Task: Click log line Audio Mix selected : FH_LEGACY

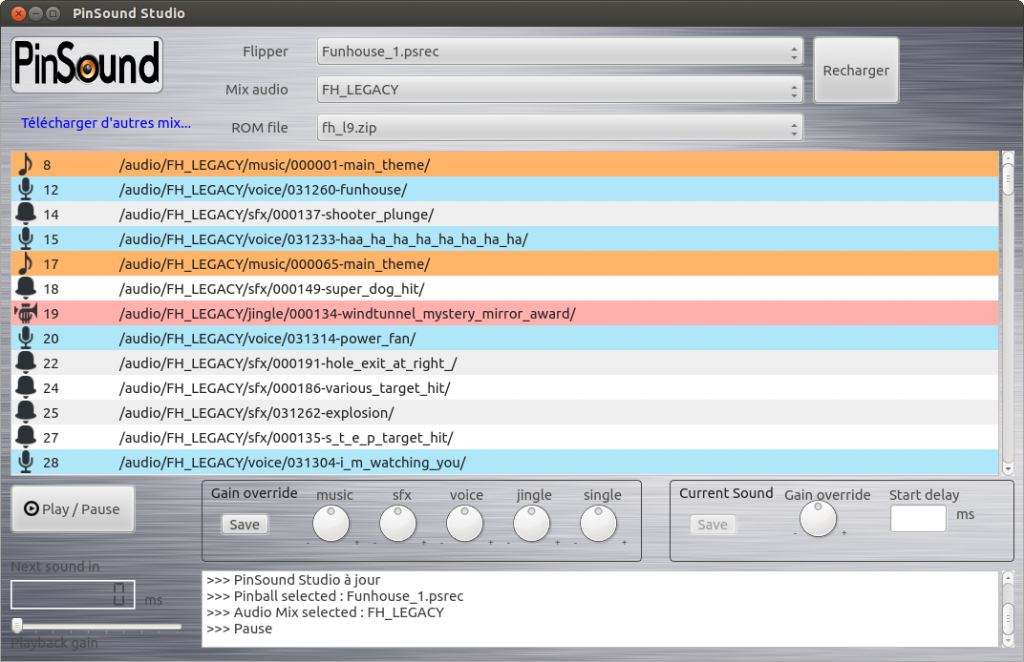Action: 325,612
